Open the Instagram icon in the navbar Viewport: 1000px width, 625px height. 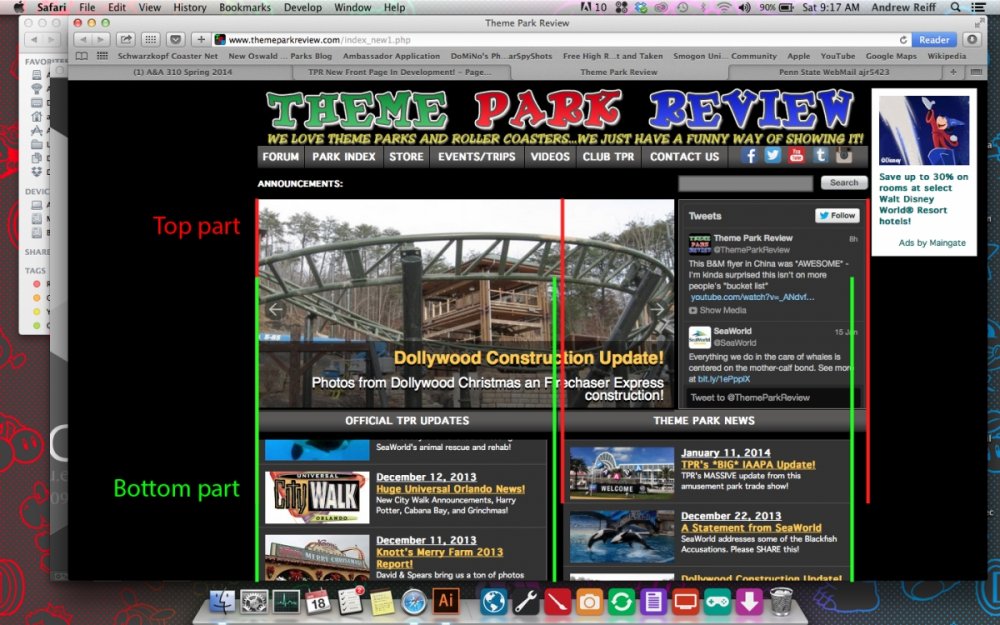844,155
